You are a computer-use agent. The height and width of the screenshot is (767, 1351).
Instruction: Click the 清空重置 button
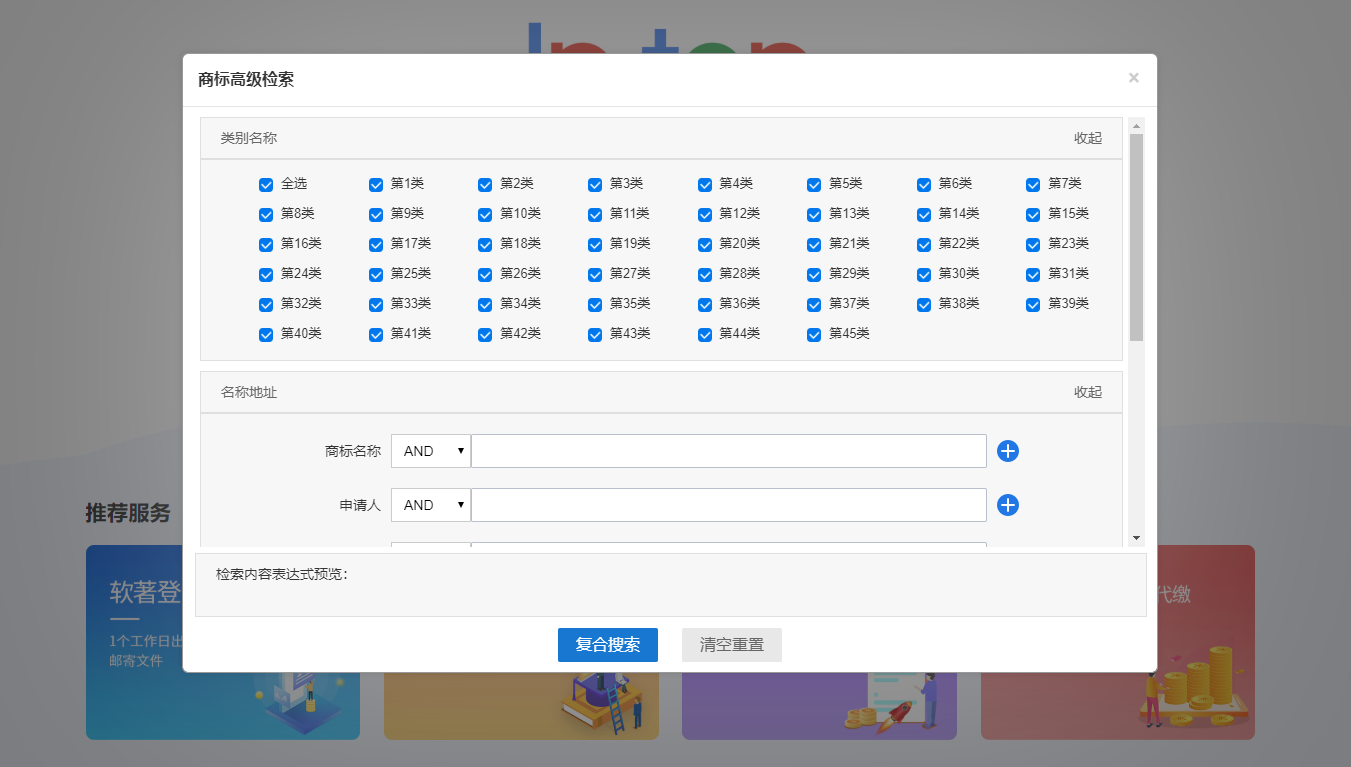(x=731, y=645)
